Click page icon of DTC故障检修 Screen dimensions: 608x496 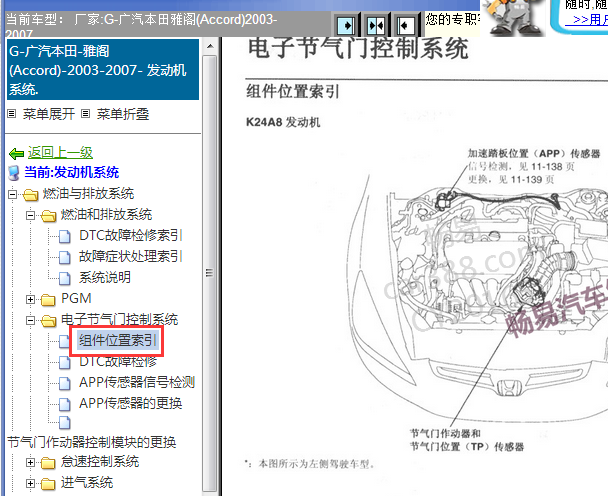coord(65,362)
